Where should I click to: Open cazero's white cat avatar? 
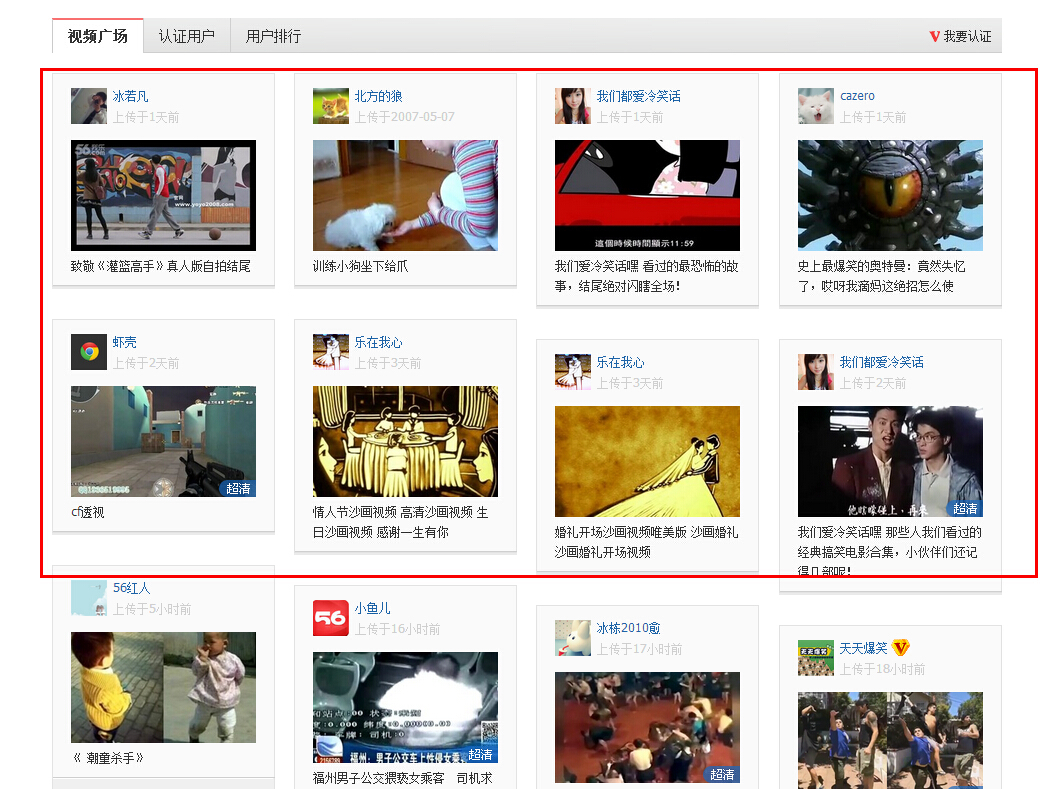tap(815, 106)
